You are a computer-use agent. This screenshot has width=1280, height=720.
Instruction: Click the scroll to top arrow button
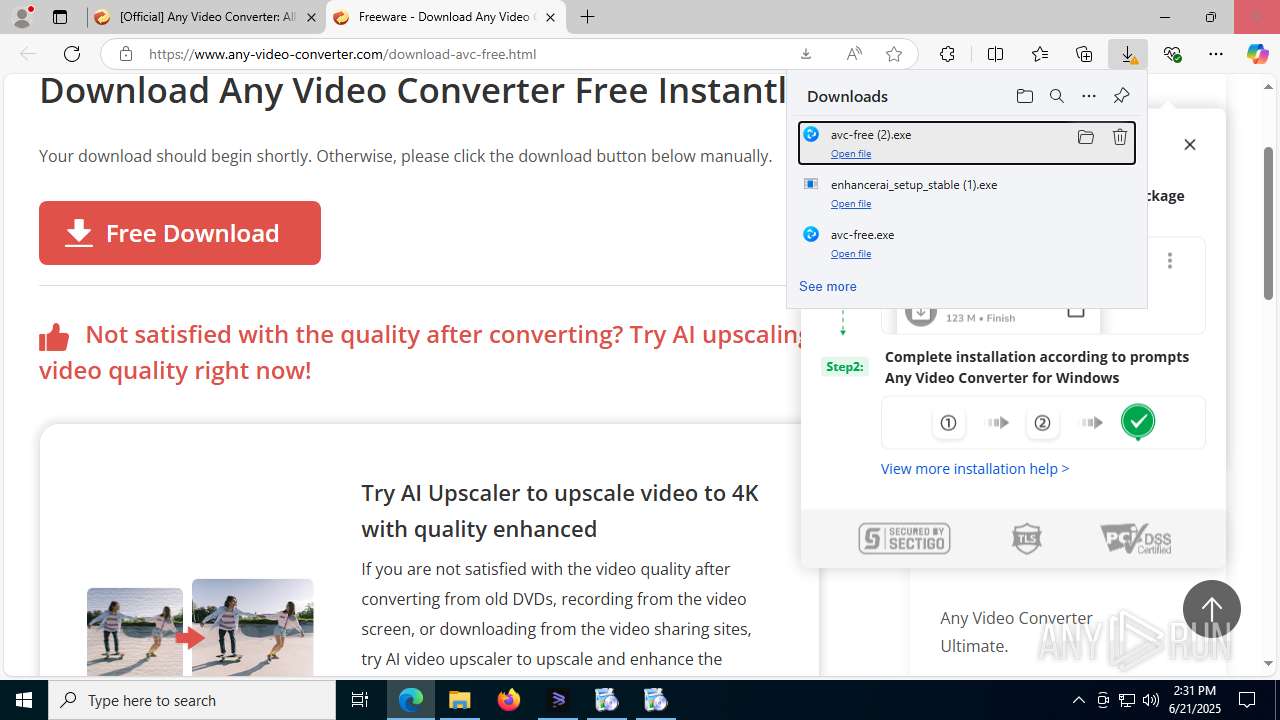click(1212, 609)
